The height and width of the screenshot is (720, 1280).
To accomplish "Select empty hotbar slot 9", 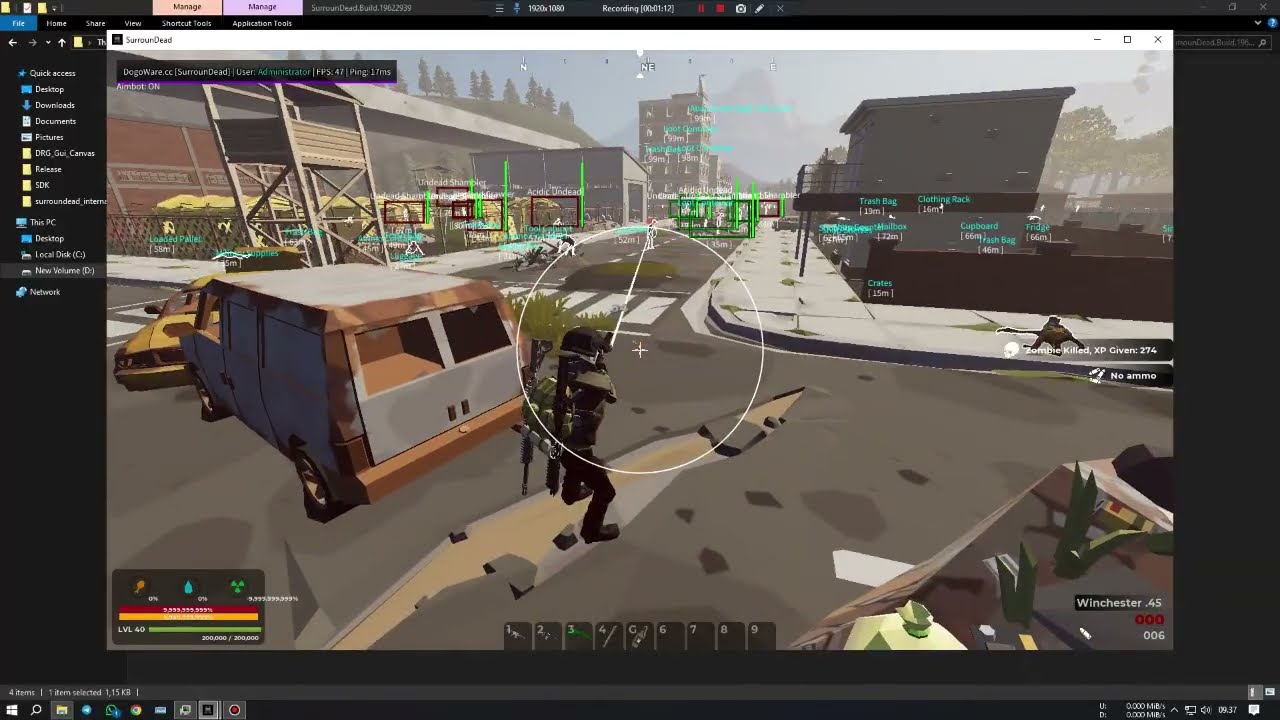I will pos(760,635).
